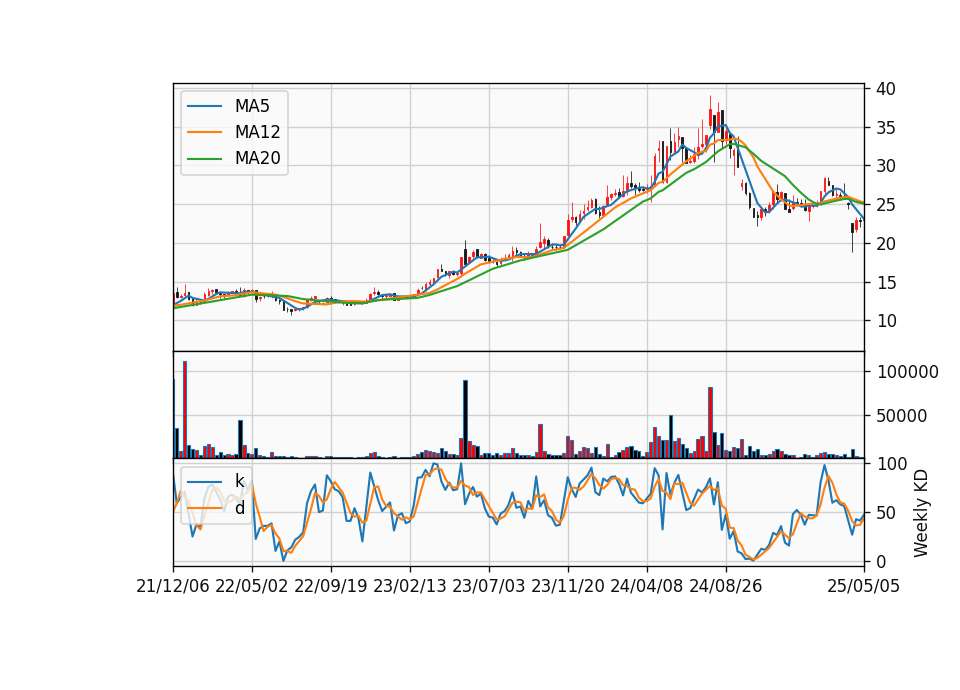Click the price axis value 15
This screenshot has width=960, height=690.
pyautogui.click(x=886, y=283)
